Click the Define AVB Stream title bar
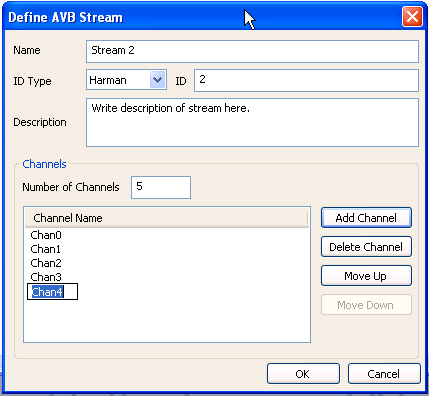The height and width of the screenshot is (396, 429). [x=200, y=17]
